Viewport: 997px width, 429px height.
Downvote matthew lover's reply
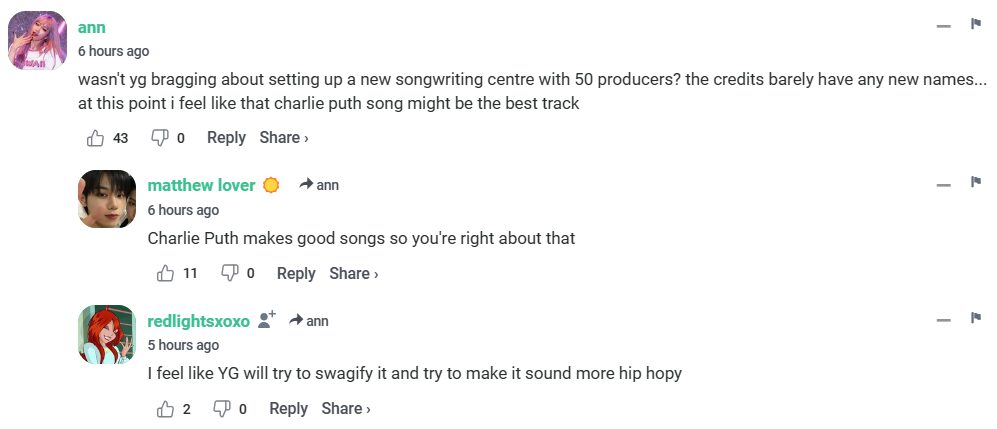[229, 273]
